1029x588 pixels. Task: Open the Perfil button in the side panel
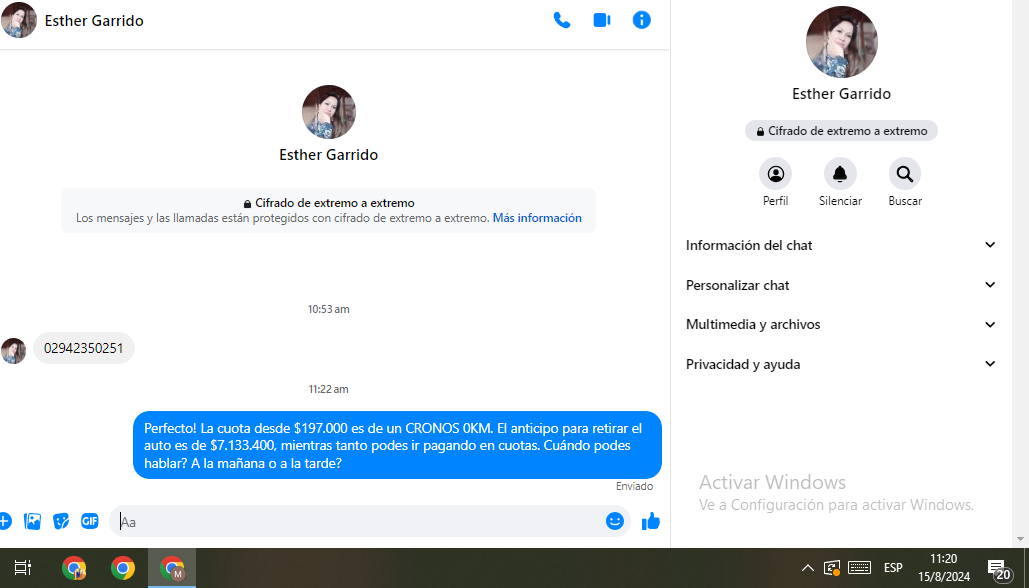click(775, 174)
